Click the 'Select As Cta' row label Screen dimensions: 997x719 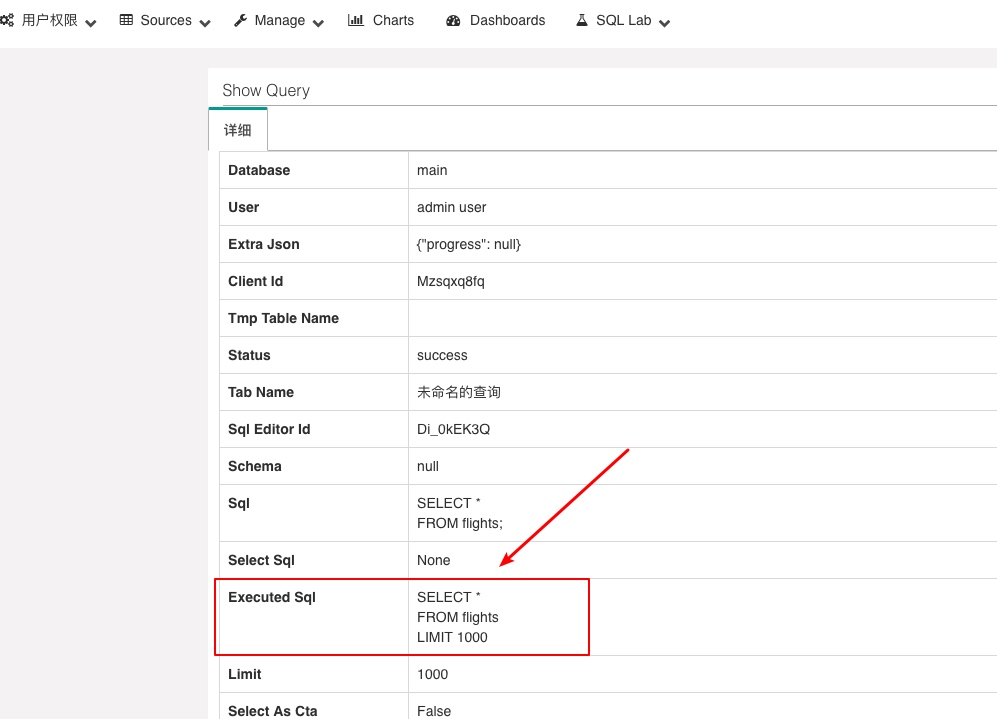point(273,711)
